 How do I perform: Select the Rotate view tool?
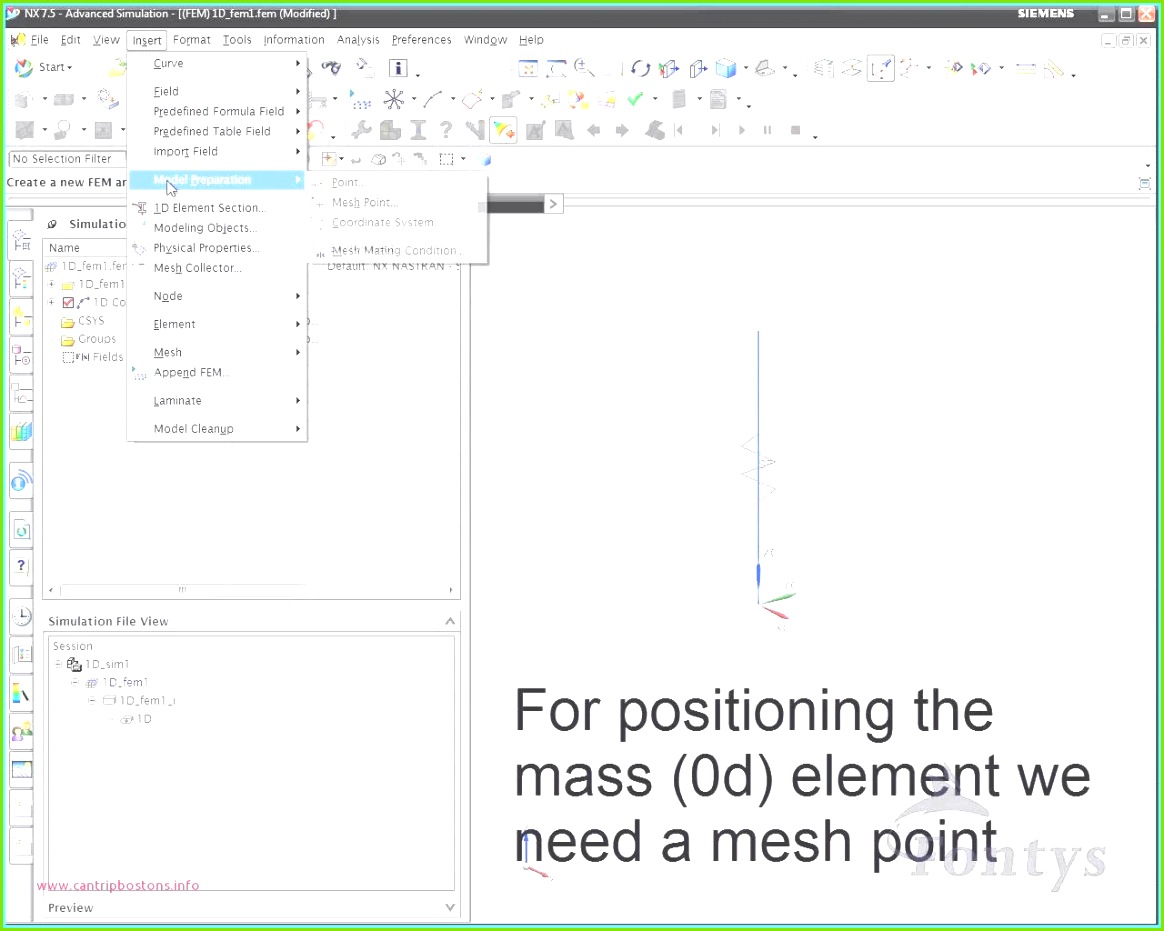click(x=640, y=69)
